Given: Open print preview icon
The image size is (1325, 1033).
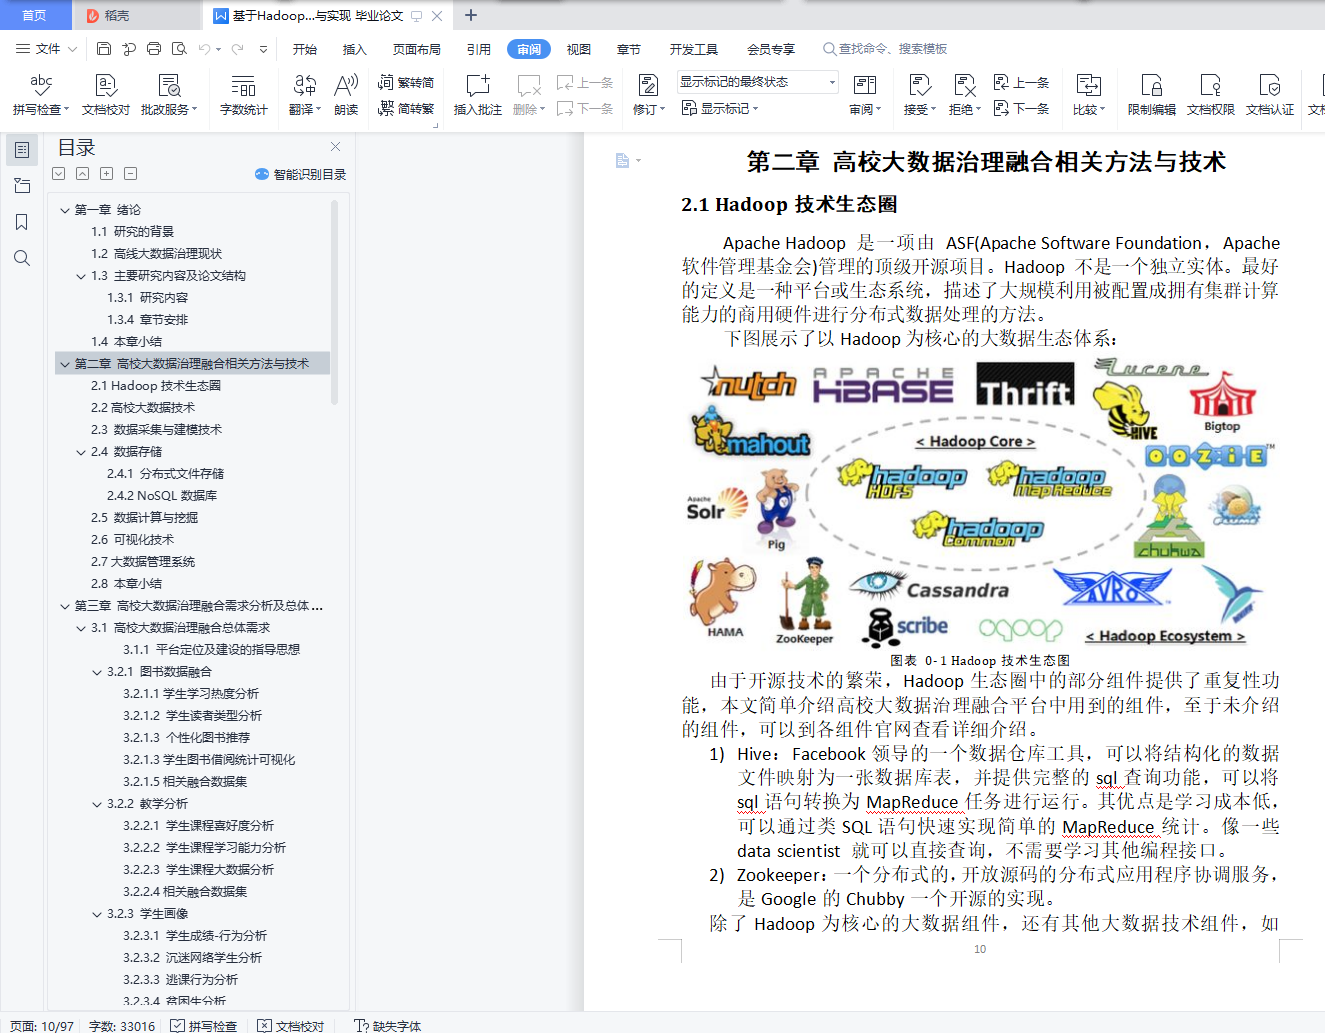Looking at the screenshot, I should point(179,48).
